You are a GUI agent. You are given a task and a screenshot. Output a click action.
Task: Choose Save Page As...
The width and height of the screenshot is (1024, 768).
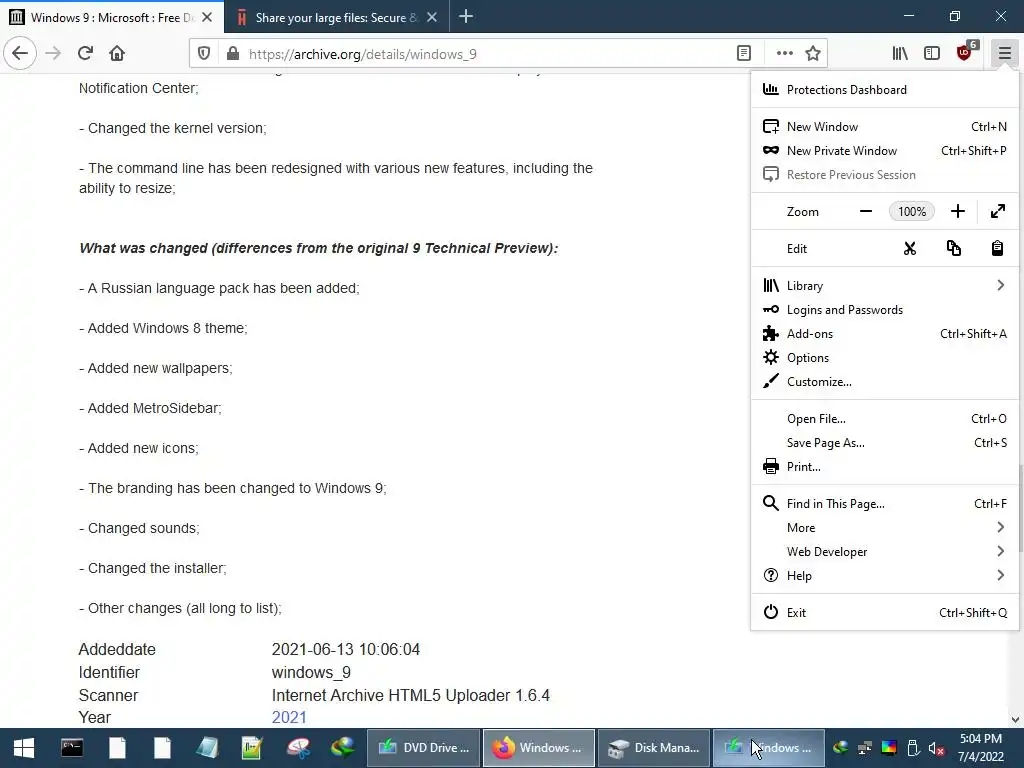click(x=885, y=443)
